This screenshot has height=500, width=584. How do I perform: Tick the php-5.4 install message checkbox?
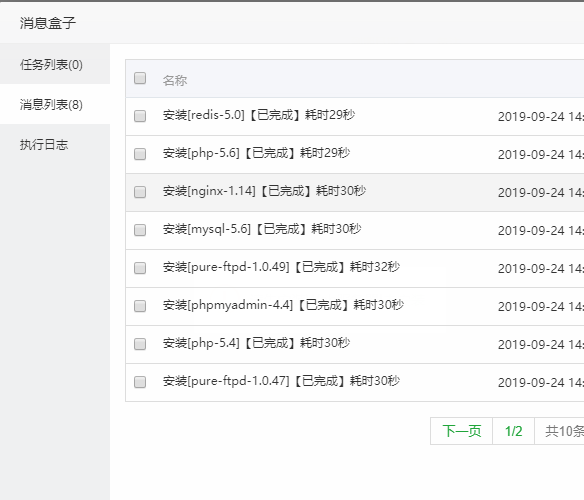click(x=140, y=344)
